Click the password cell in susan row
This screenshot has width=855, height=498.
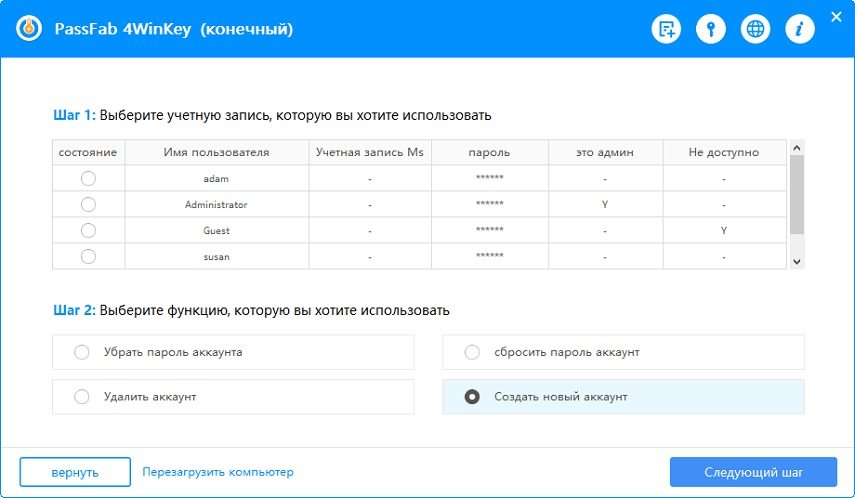point(490,256)
